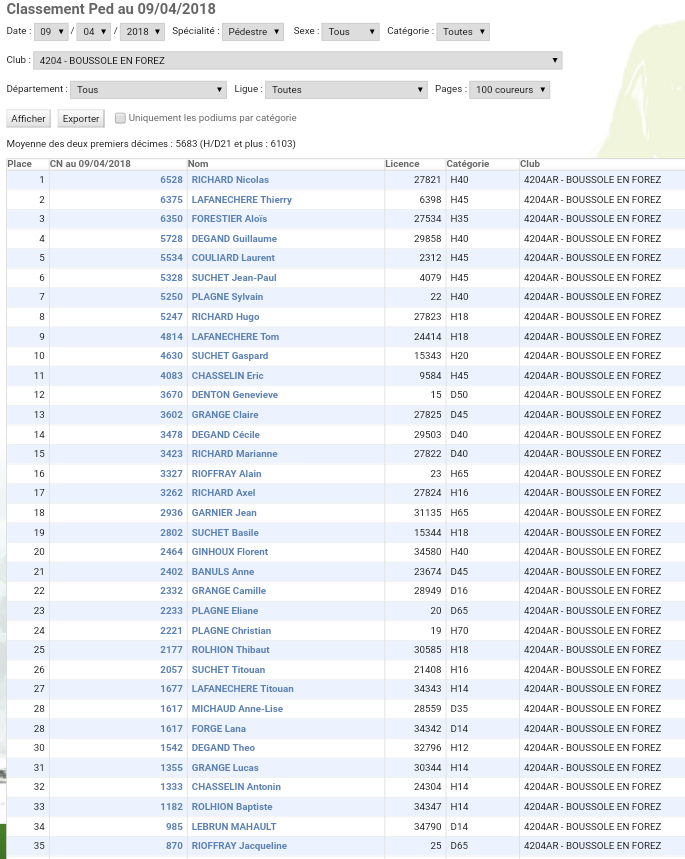Expand the Spécialité dropdown set to Pédestre
Viewport: 685px width, 859px height.
pos(253,32)
